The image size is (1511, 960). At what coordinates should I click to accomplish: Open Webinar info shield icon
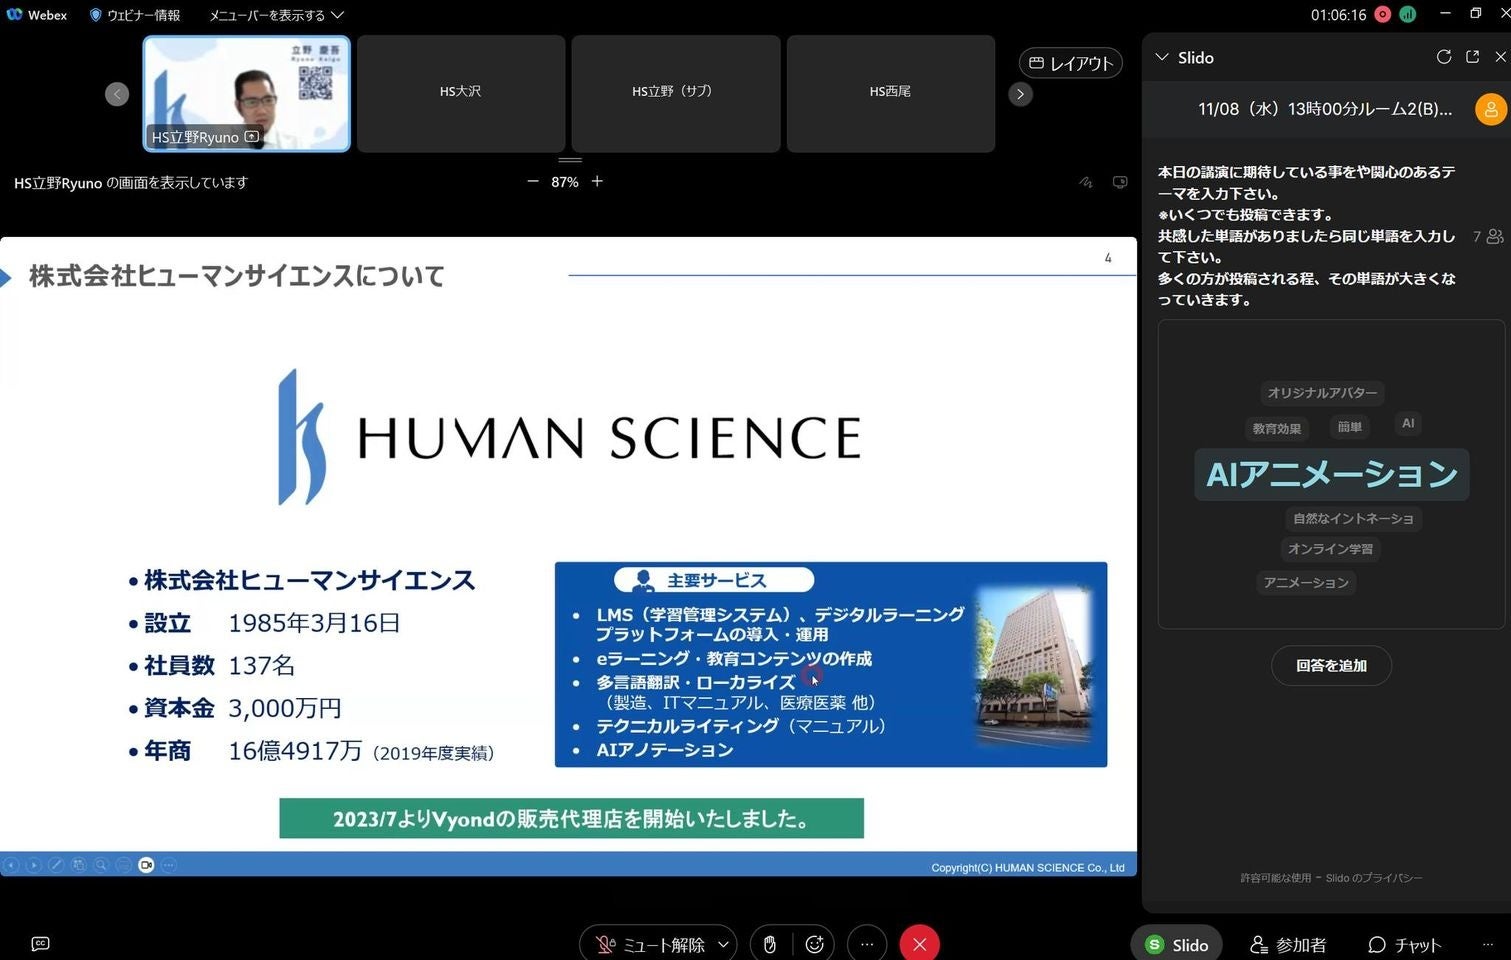point(96,15)
